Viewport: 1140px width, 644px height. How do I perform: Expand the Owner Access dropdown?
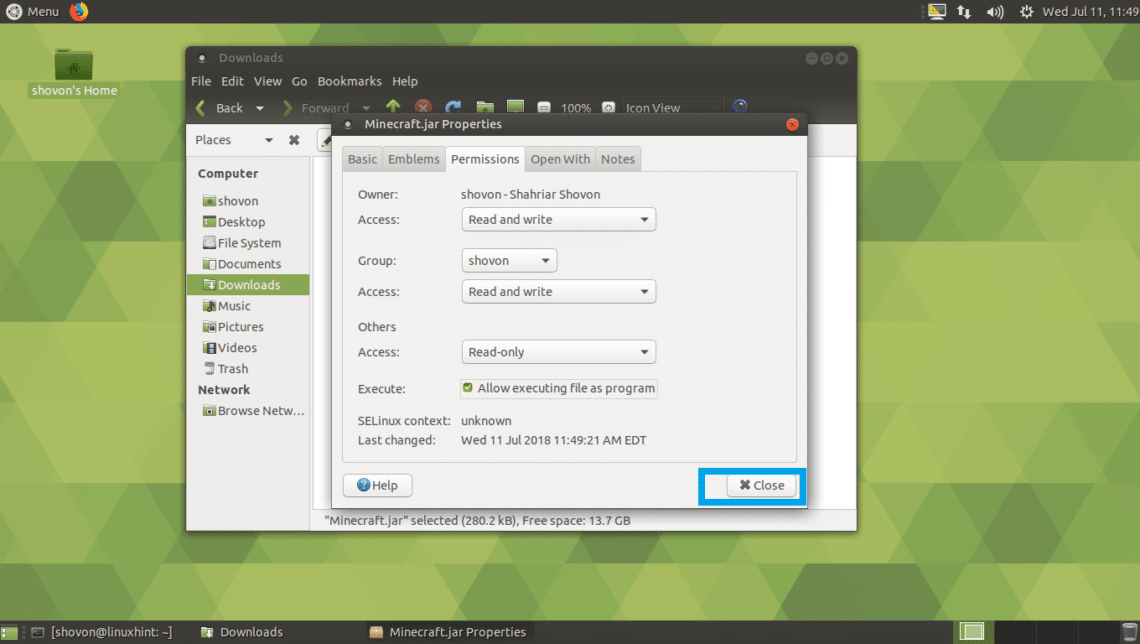(559, 220)
